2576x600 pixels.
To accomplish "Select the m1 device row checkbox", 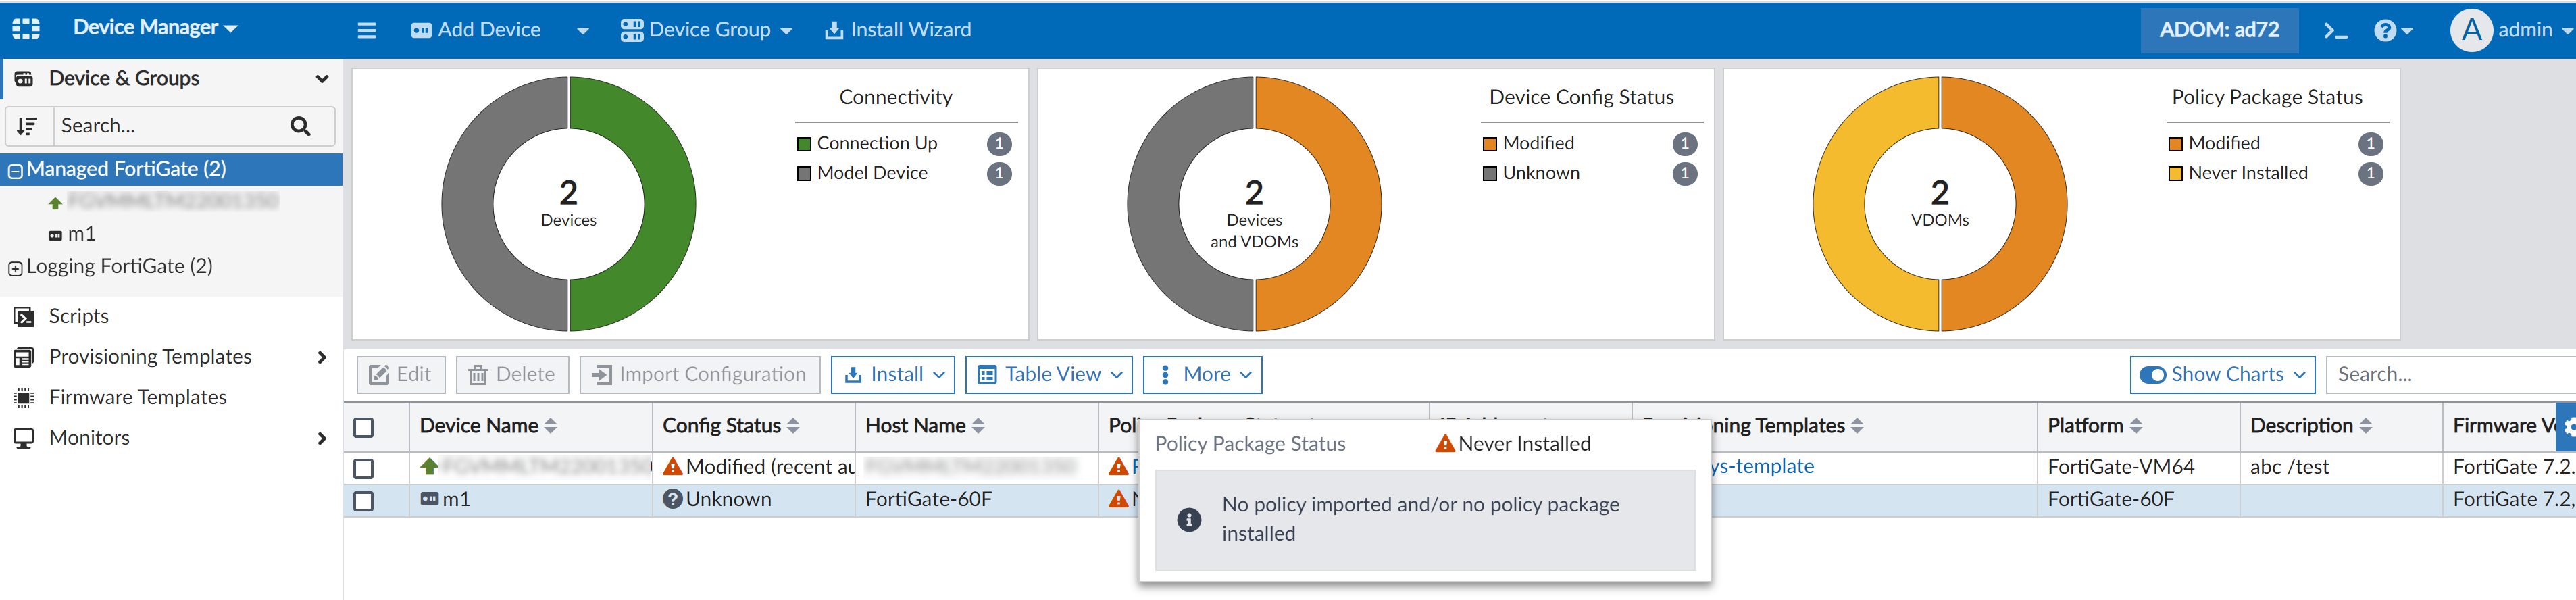I will pos(364,501).
